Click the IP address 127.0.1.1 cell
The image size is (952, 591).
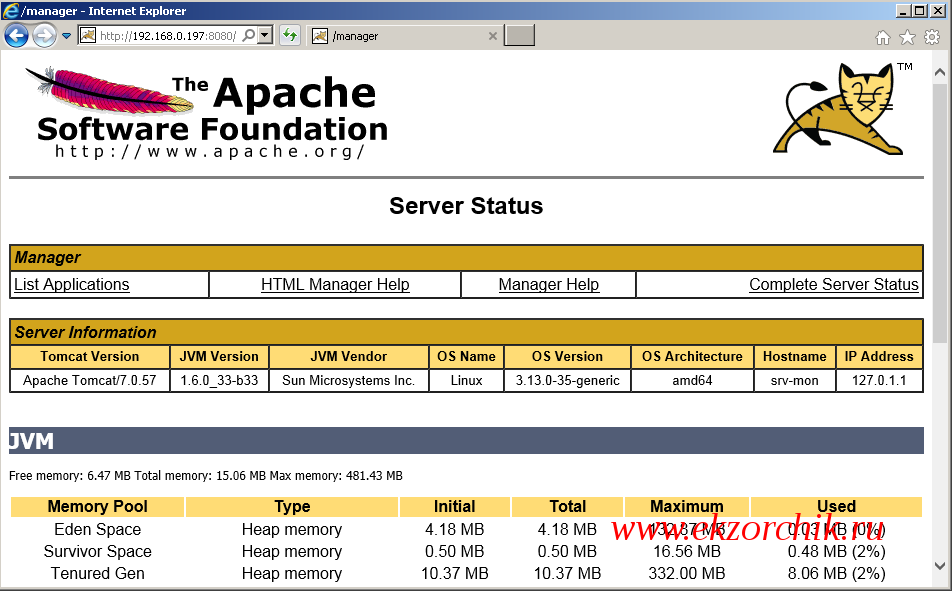coord(879,380)
